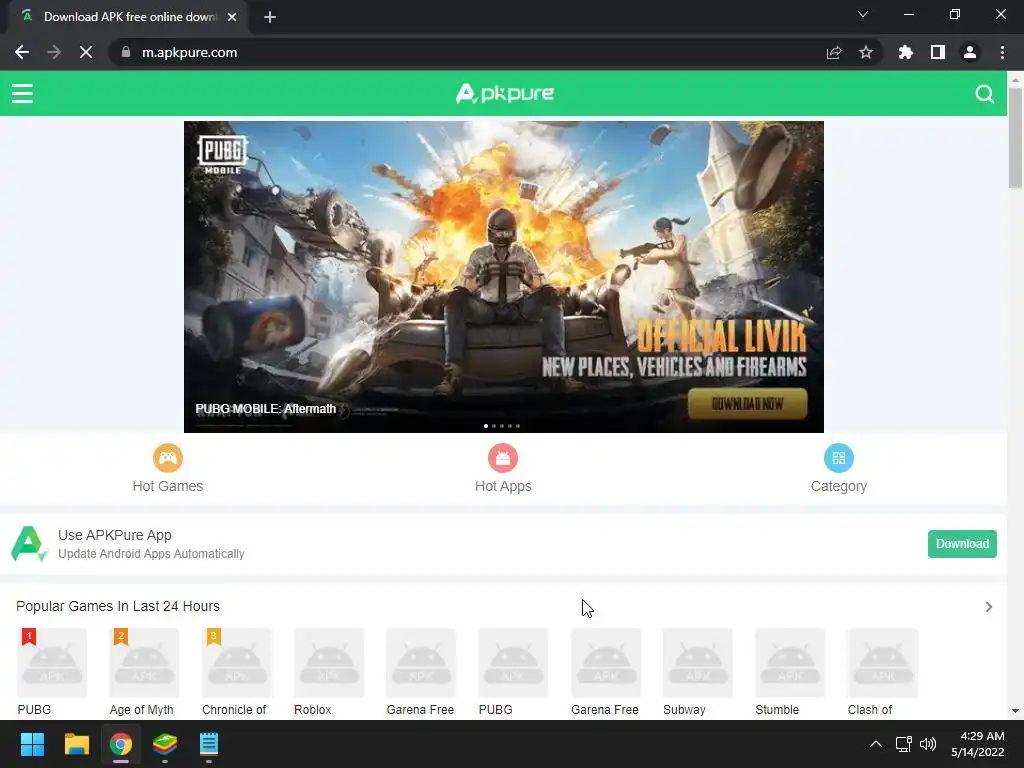Open the Age of Myth game thumbnail
The image size is (1024, 768).
144,663
